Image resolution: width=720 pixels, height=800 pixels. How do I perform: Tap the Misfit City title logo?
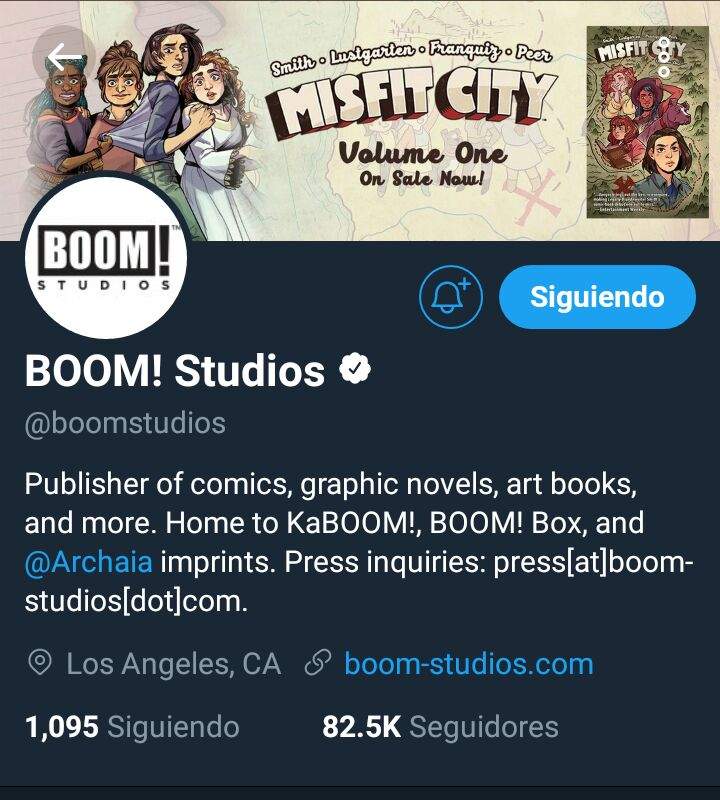click(x=412, y=102)
